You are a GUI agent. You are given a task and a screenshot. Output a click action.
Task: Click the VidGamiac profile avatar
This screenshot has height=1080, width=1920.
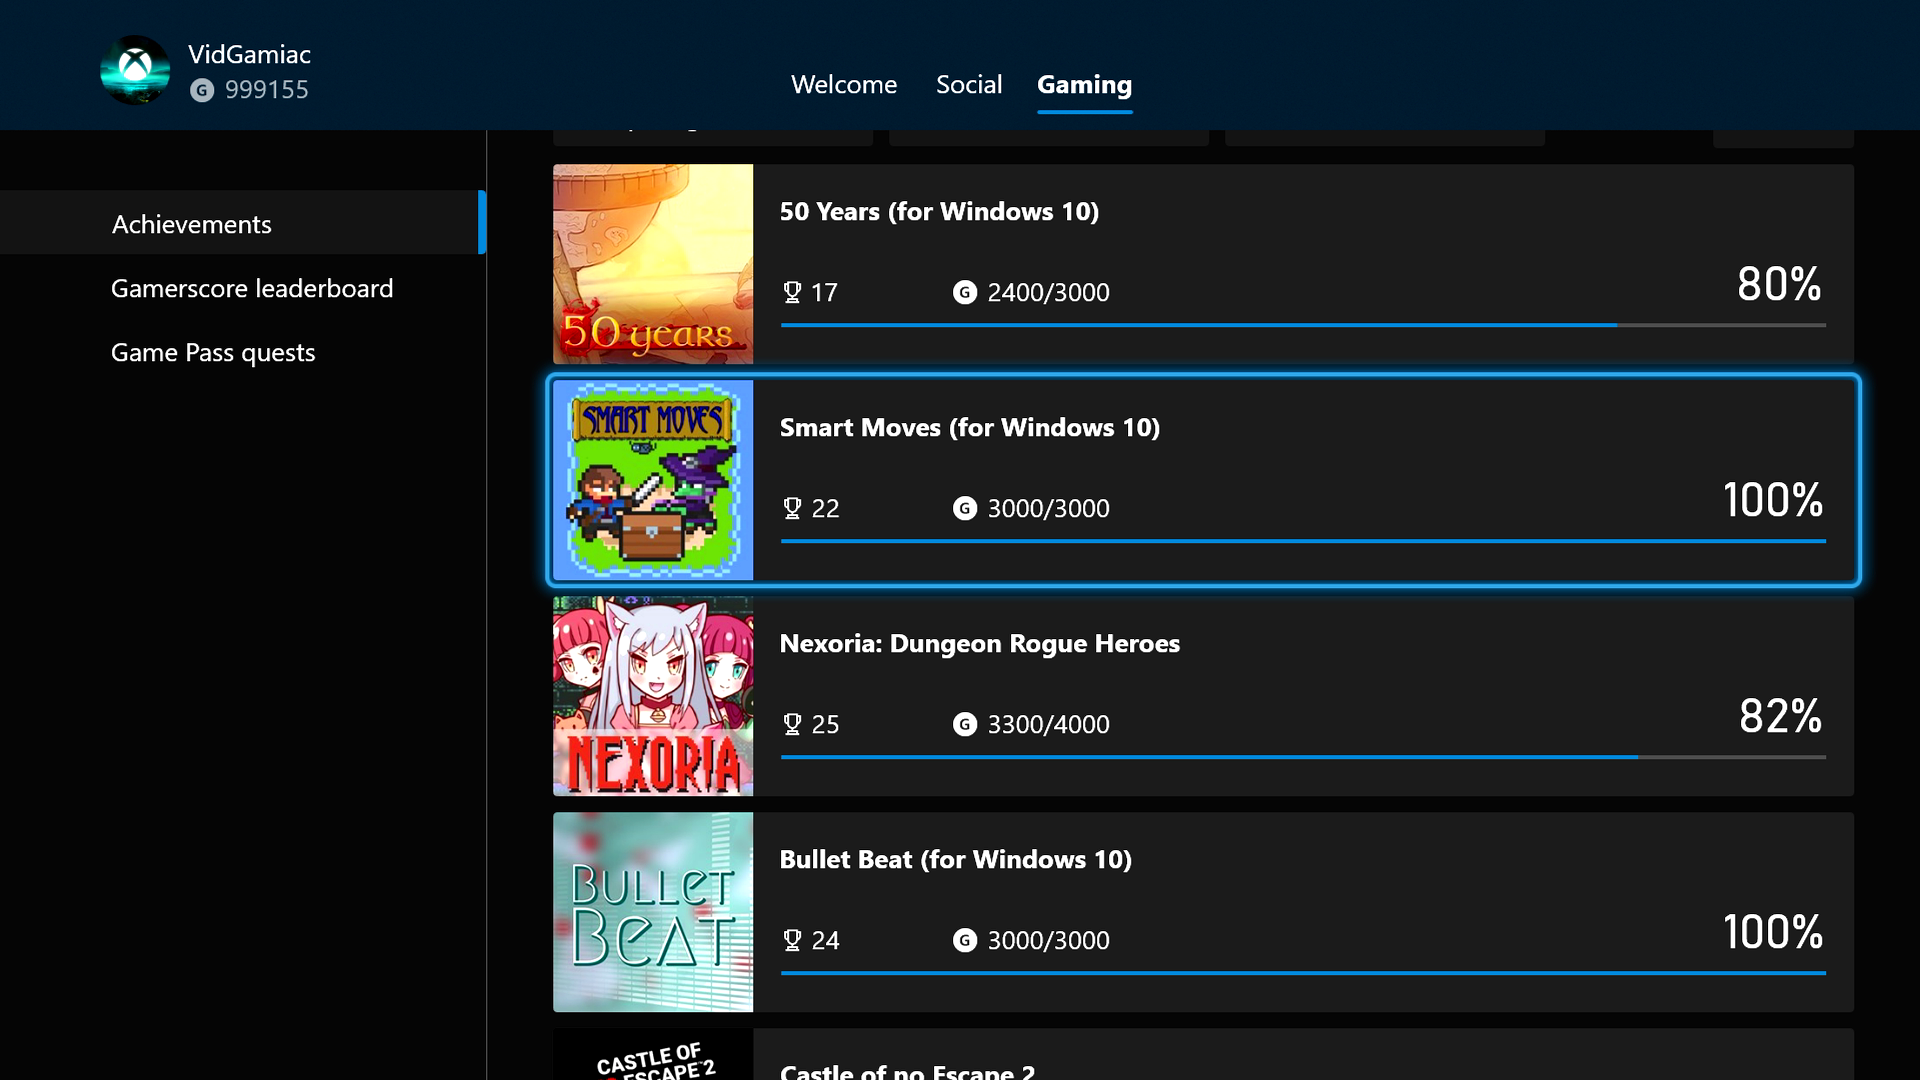click(135, 70)
